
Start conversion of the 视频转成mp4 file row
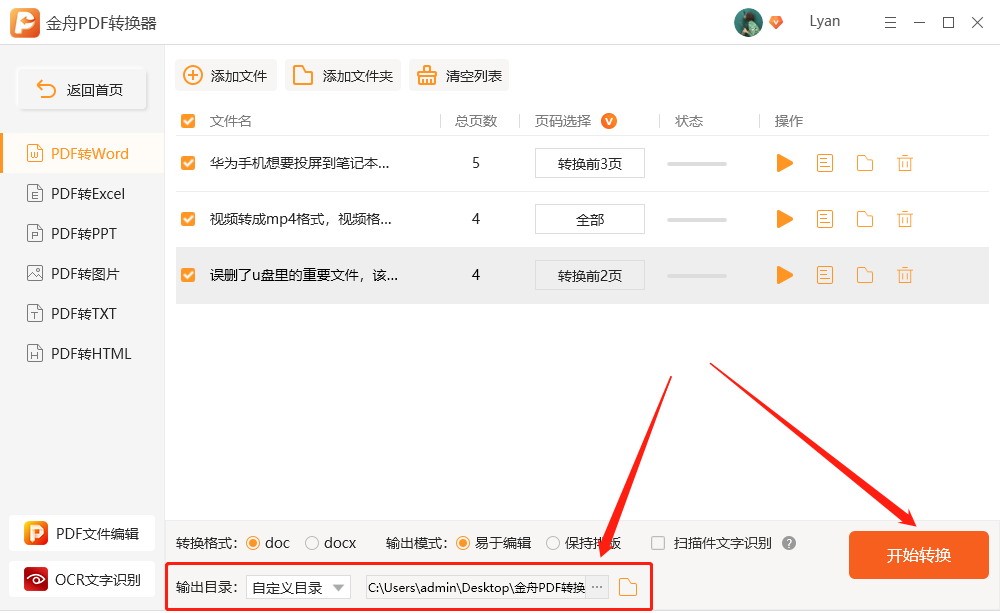784,219
